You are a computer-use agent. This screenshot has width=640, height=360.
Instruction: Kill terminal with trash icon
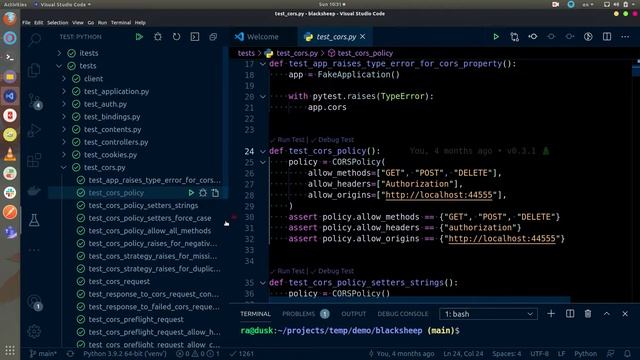tap(588, 313)
